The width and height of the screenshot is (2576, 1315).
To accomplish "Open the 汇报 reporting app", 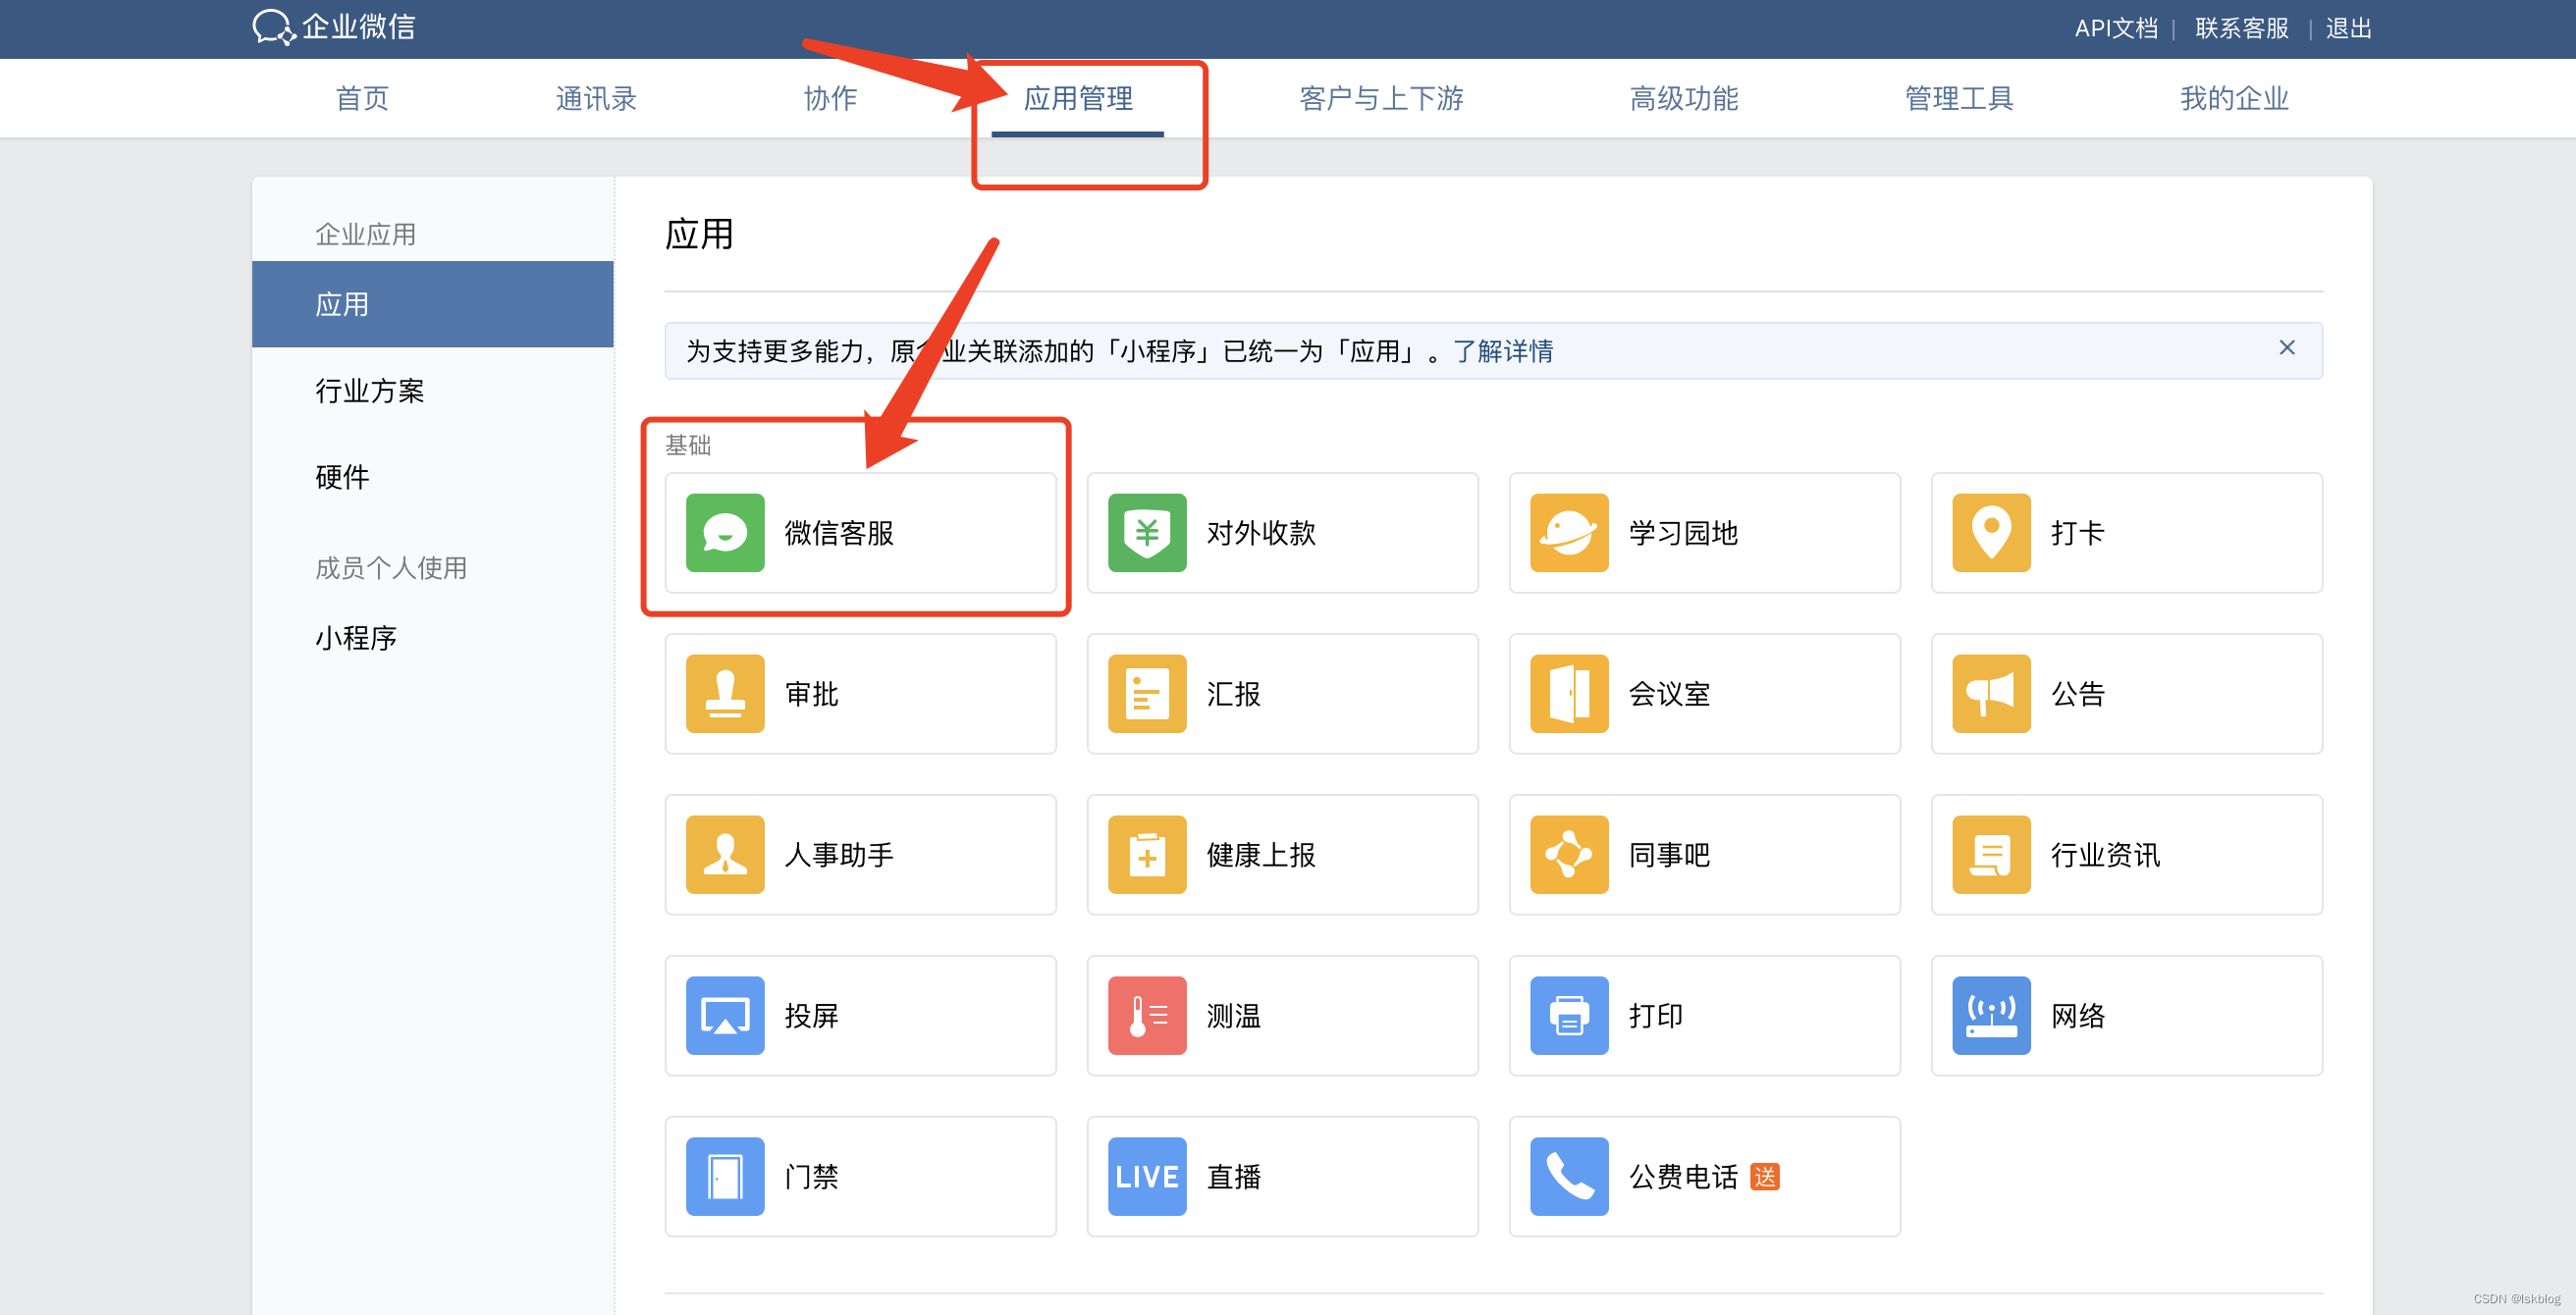I will (x=1282, y=694).
